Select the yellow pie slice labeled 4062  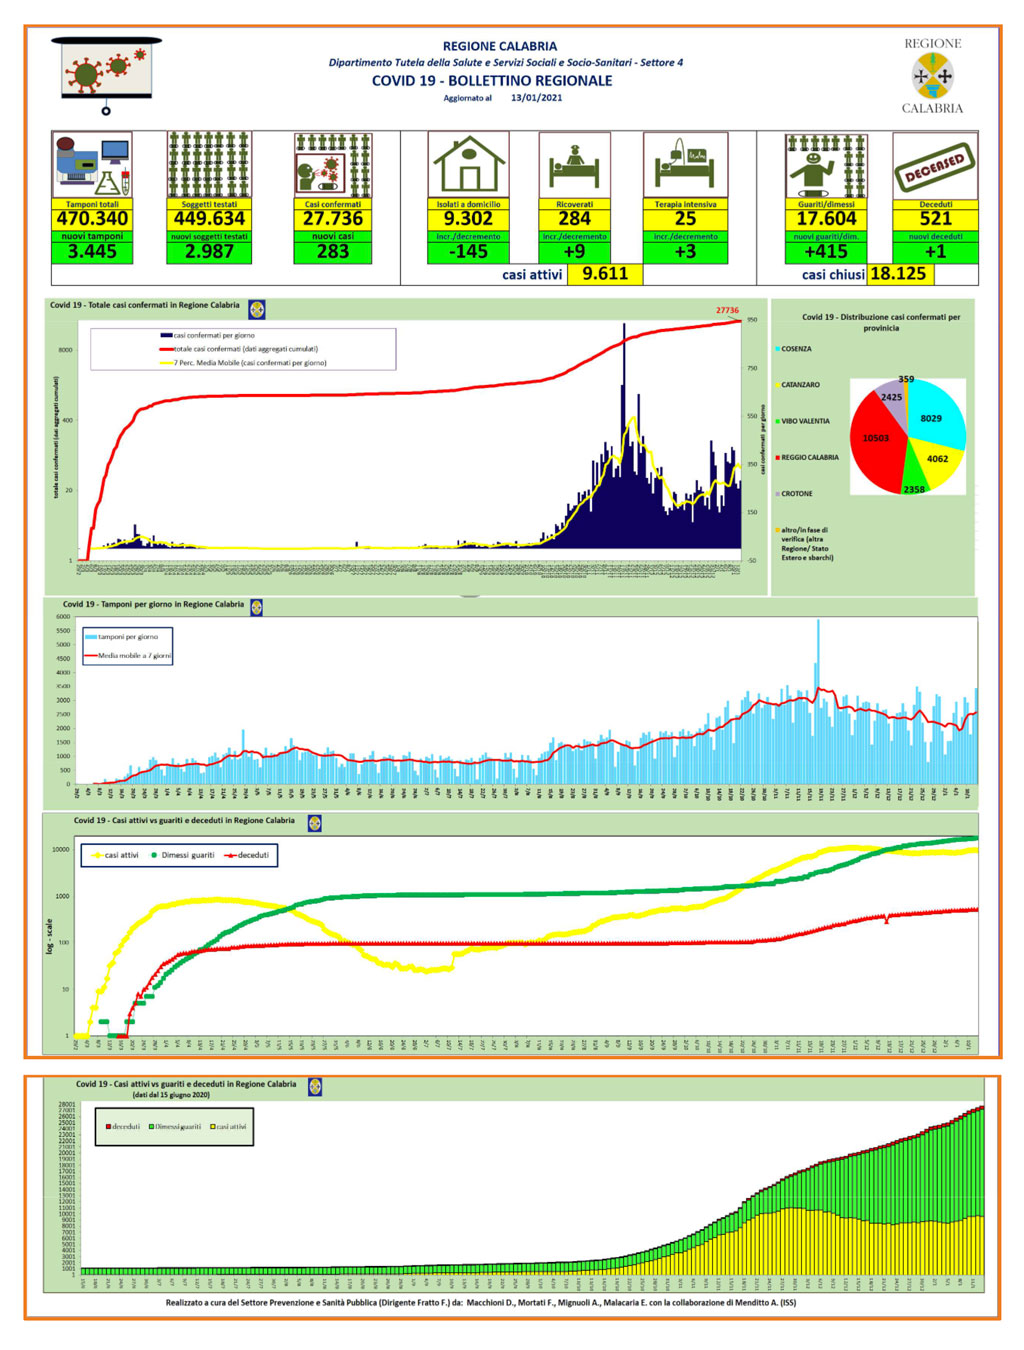[938, 461]
